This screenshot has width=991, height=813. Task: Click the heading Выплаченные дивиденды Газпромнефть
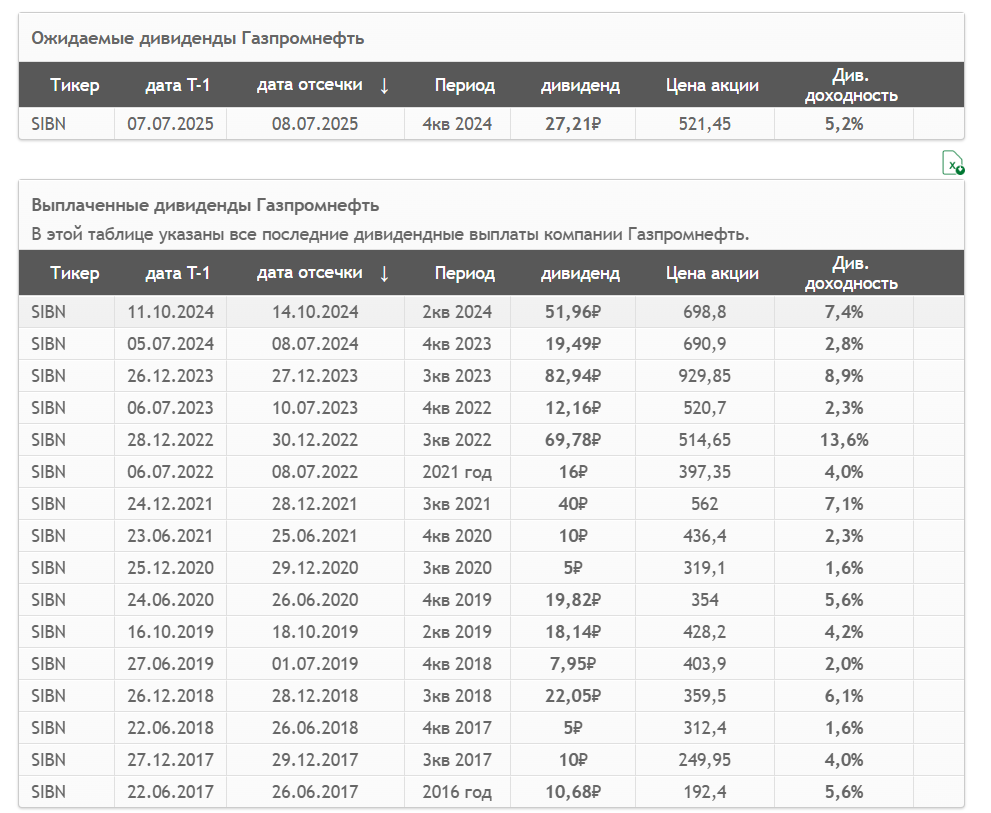pos(205,205)
